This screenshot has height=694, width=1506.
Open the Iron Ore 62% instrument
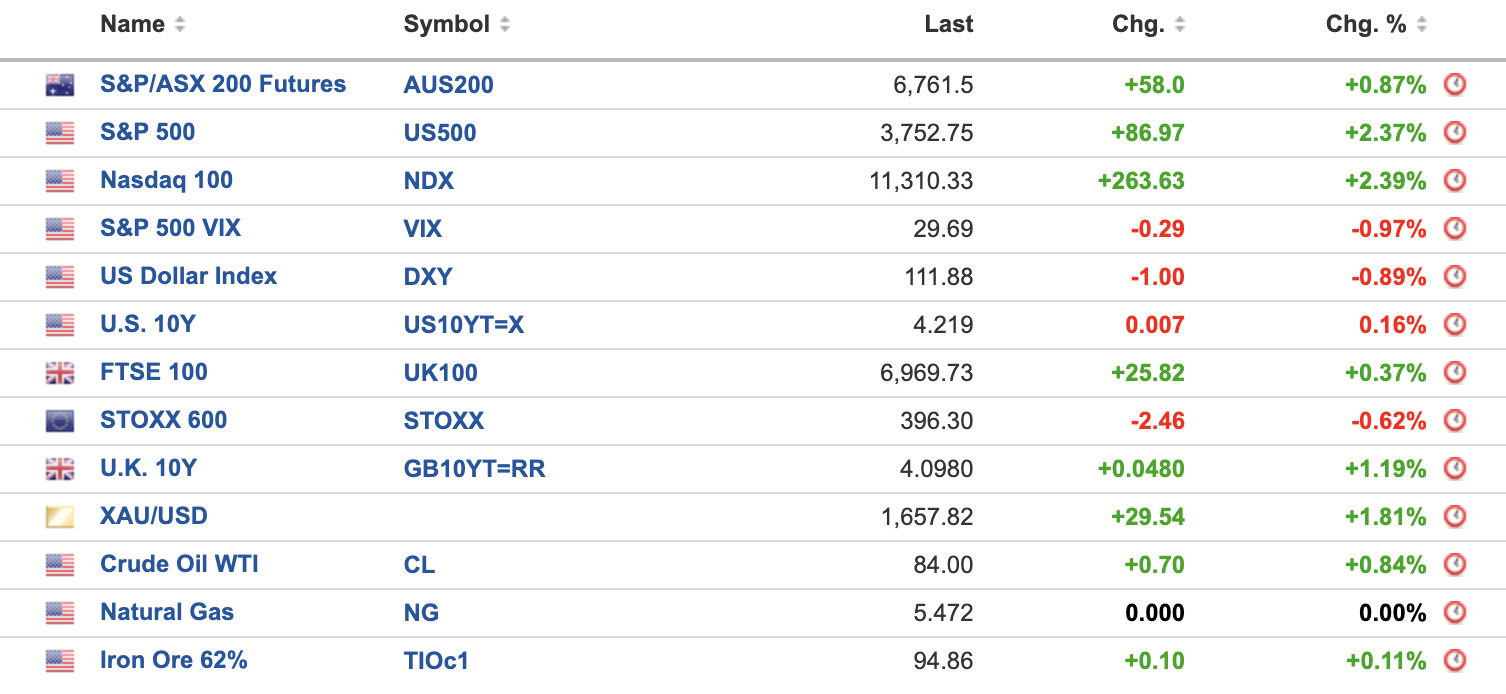click(x=173, y=660)
